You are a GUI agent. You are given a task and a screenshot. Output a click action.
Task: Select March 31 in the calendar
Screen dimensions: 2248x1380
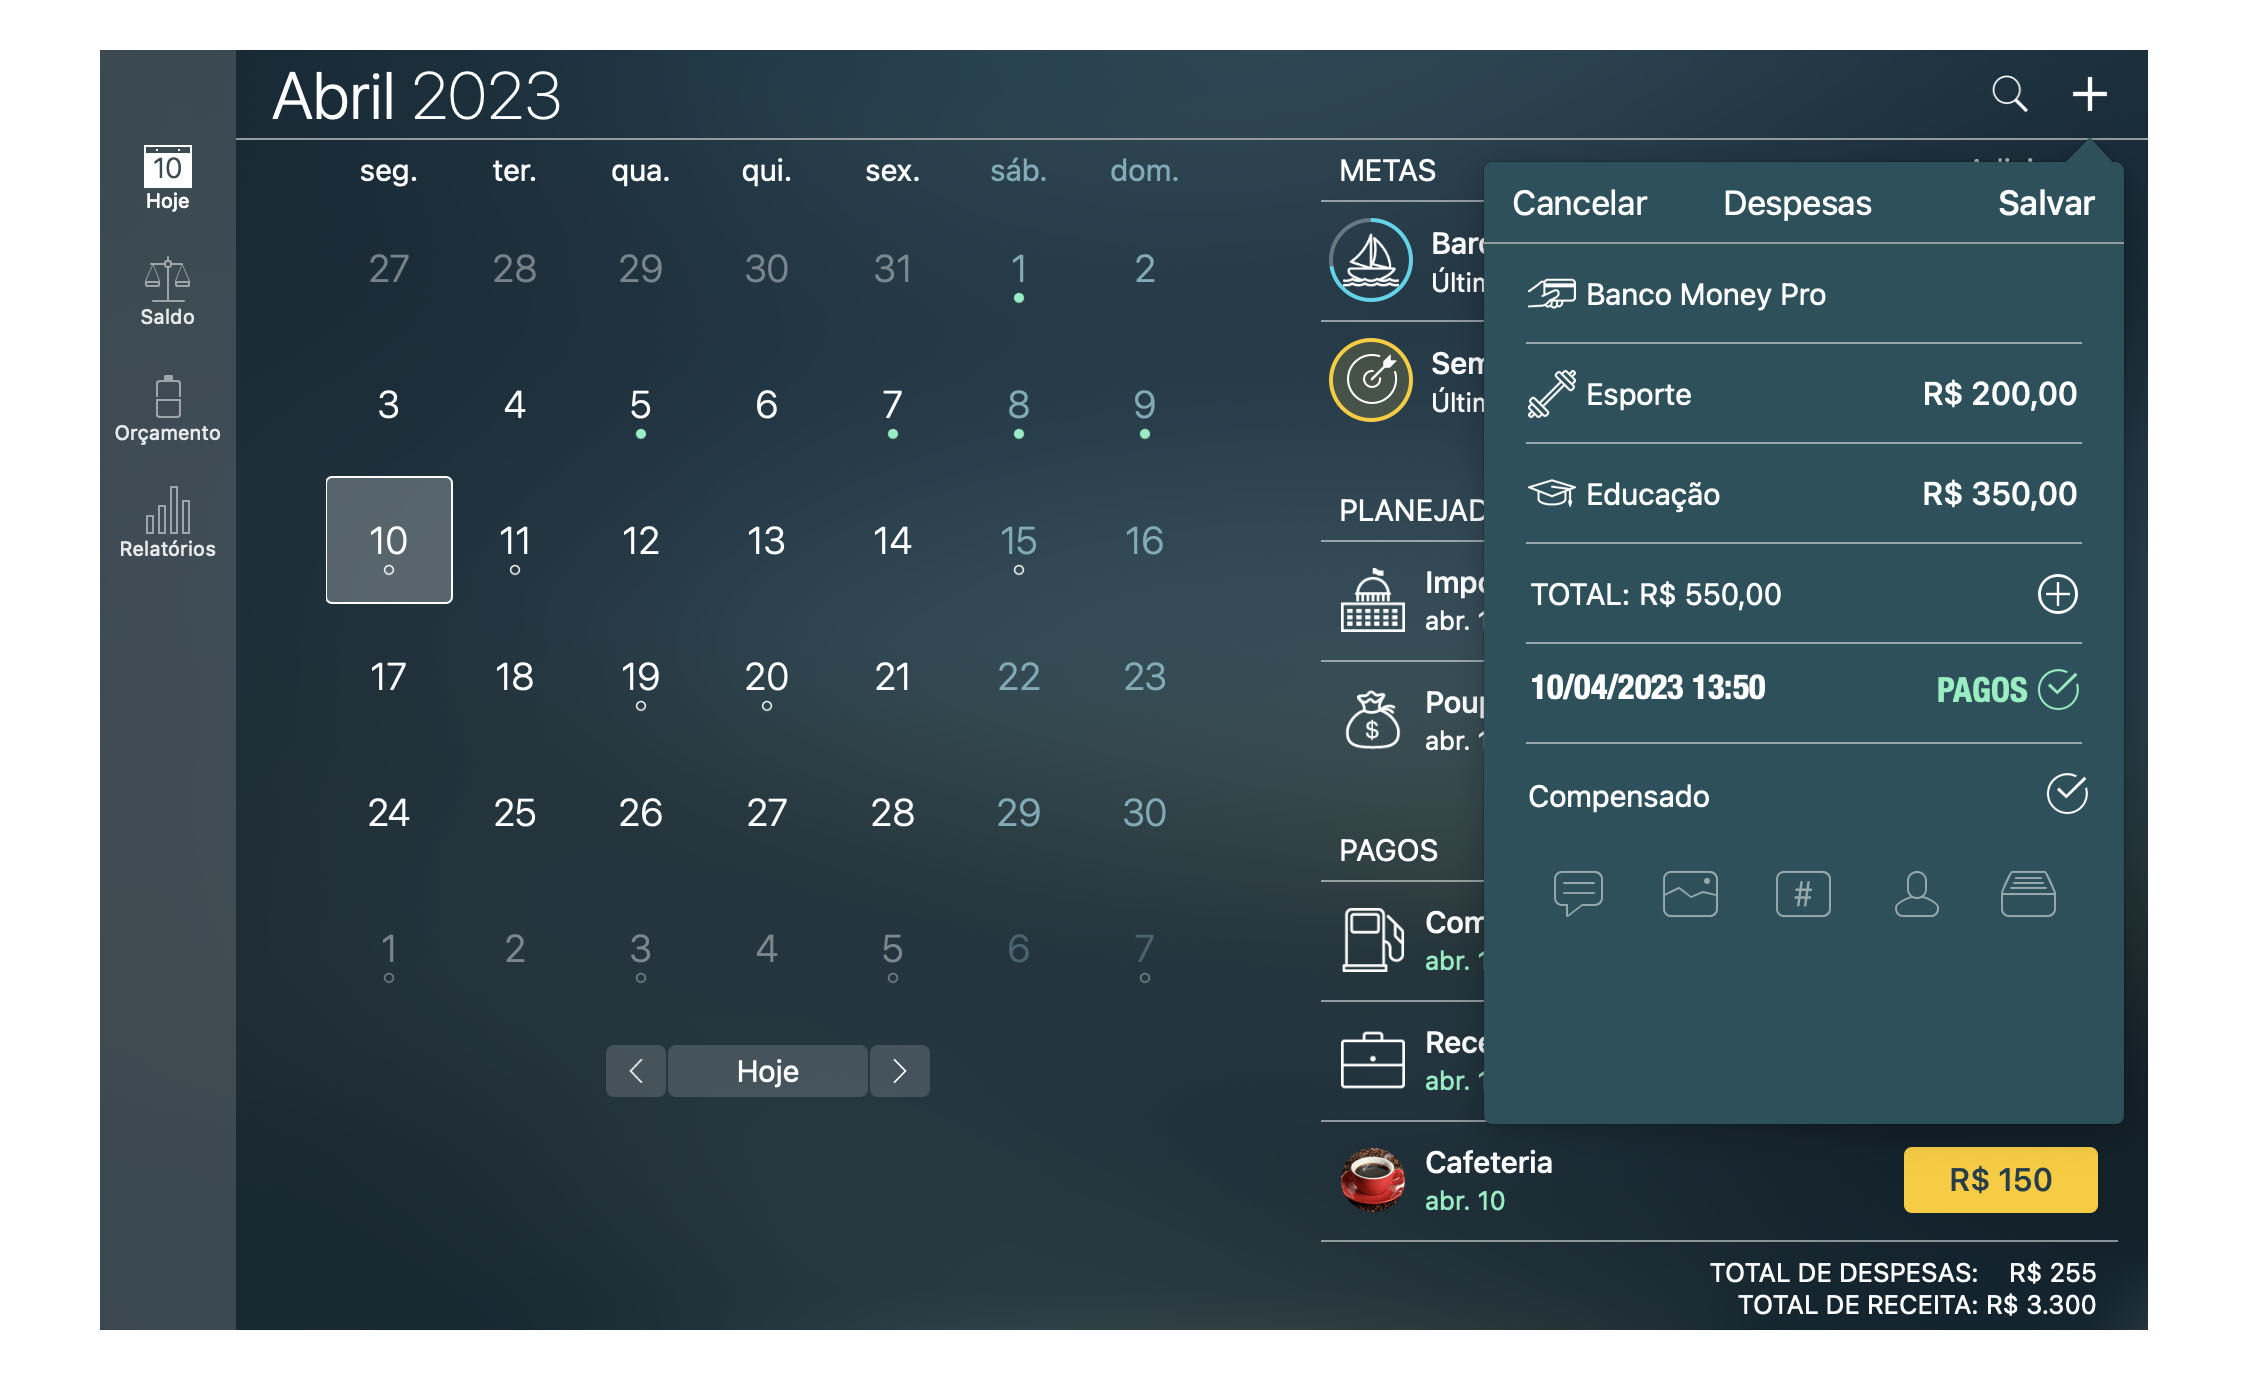tap(893, 268)
